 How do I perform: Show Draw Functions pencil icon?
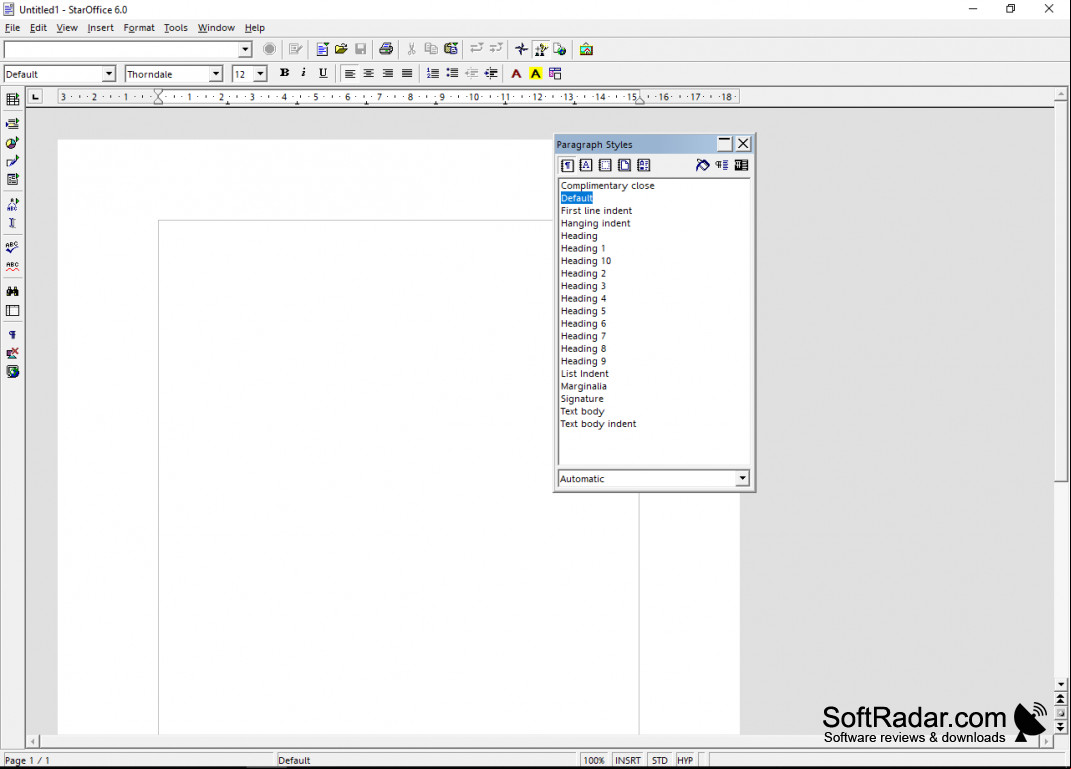click(x=12, y=161)
